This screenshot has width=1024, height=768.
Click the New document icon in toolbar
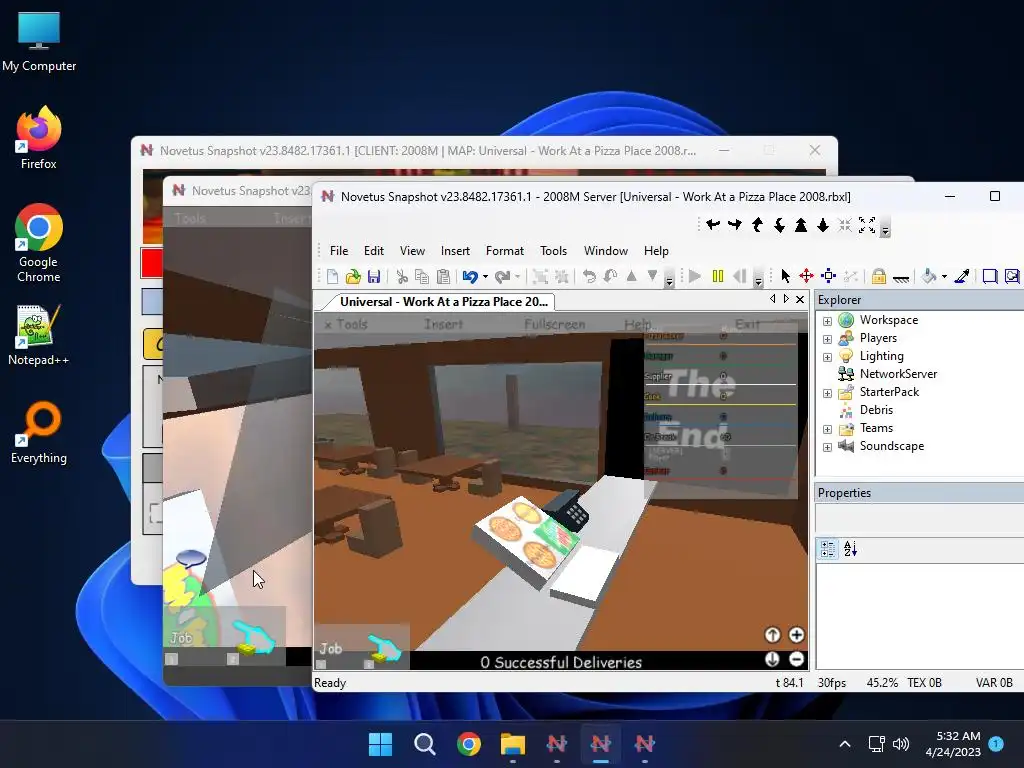coord(332,277)
